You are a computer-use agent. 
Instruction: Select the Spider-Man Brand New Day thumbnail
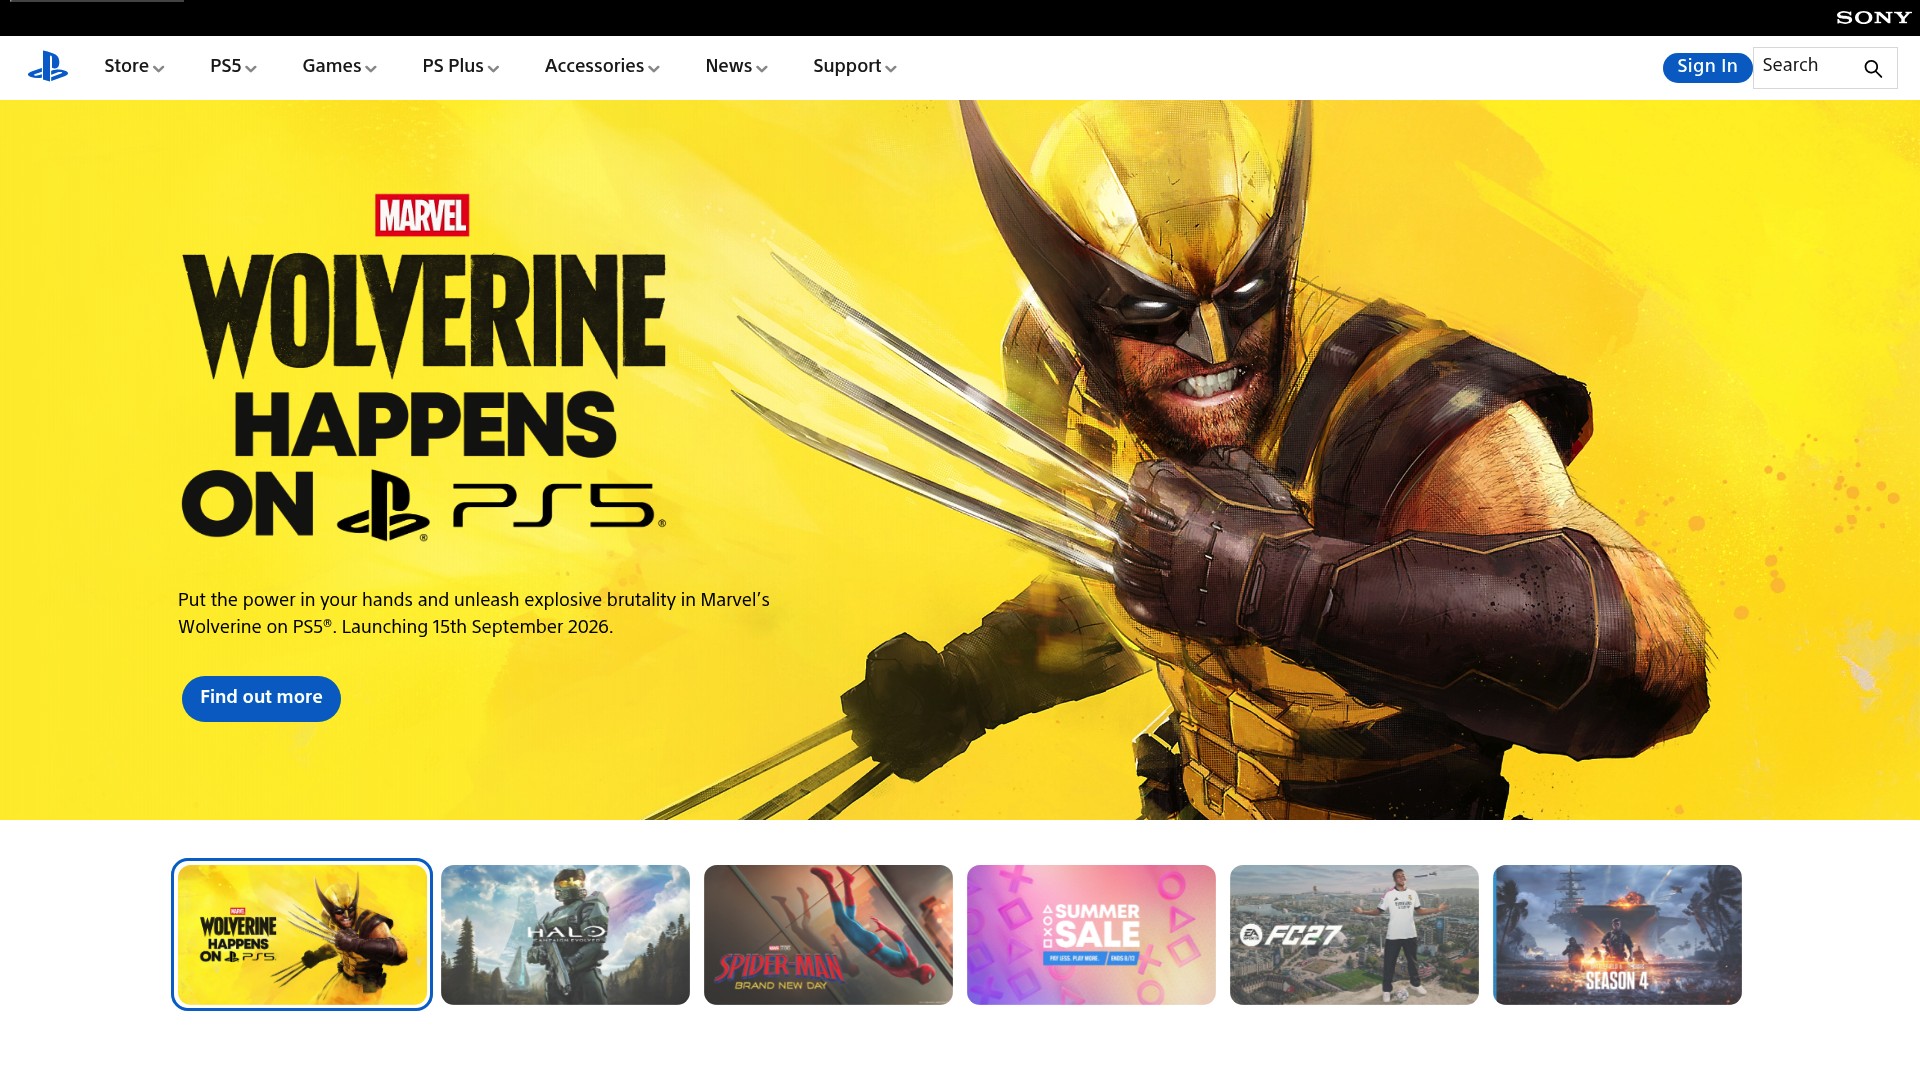click(828, 934)
